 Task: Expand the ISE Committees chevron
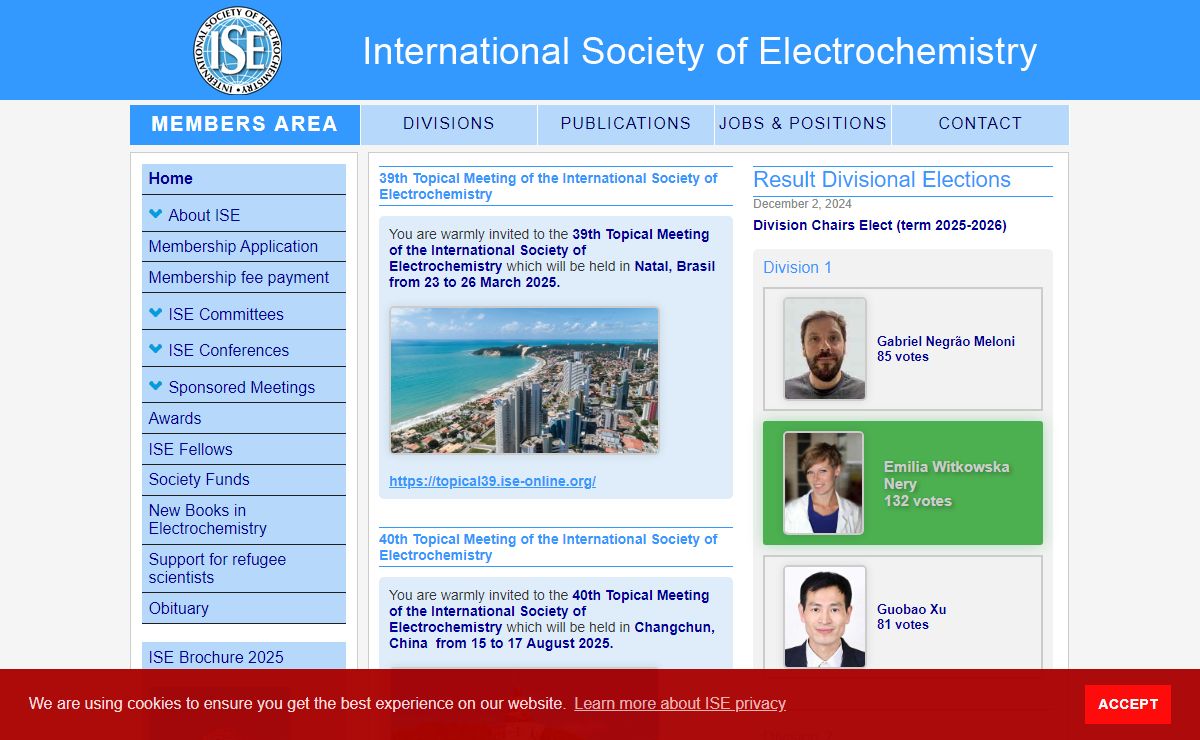click(156, 313)
